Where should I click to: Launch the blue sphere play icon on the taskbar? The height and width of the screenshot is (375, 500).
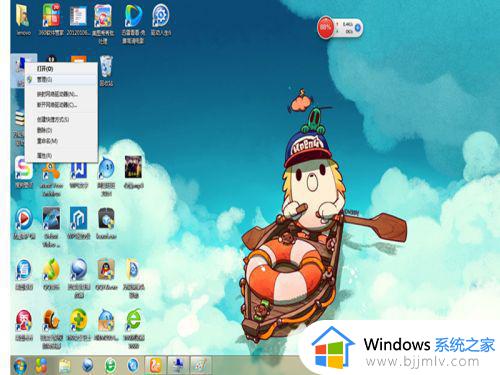click(x=88, y=366)
